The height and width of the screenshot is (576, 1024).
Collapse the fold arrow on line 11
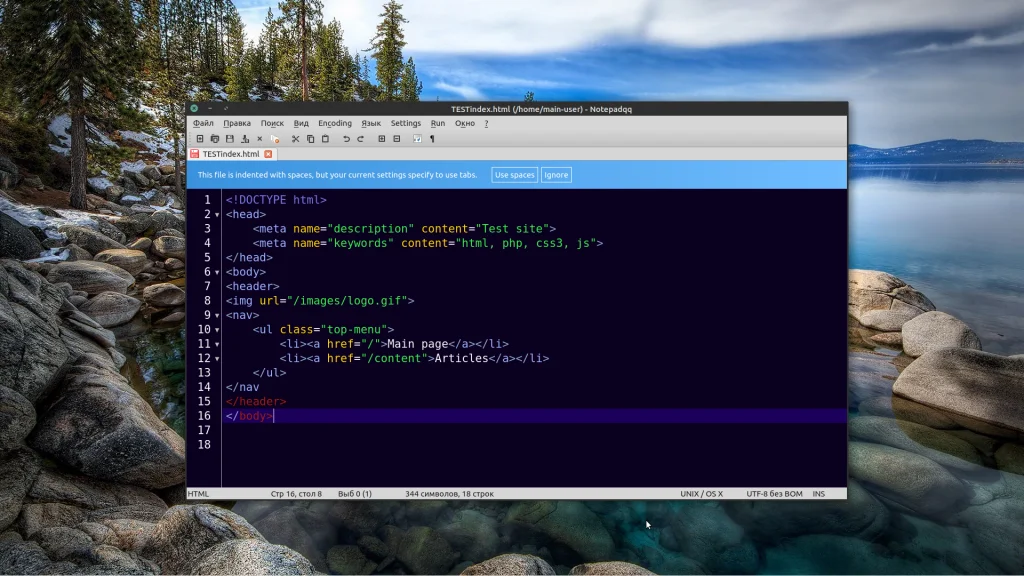pos(217,344)
